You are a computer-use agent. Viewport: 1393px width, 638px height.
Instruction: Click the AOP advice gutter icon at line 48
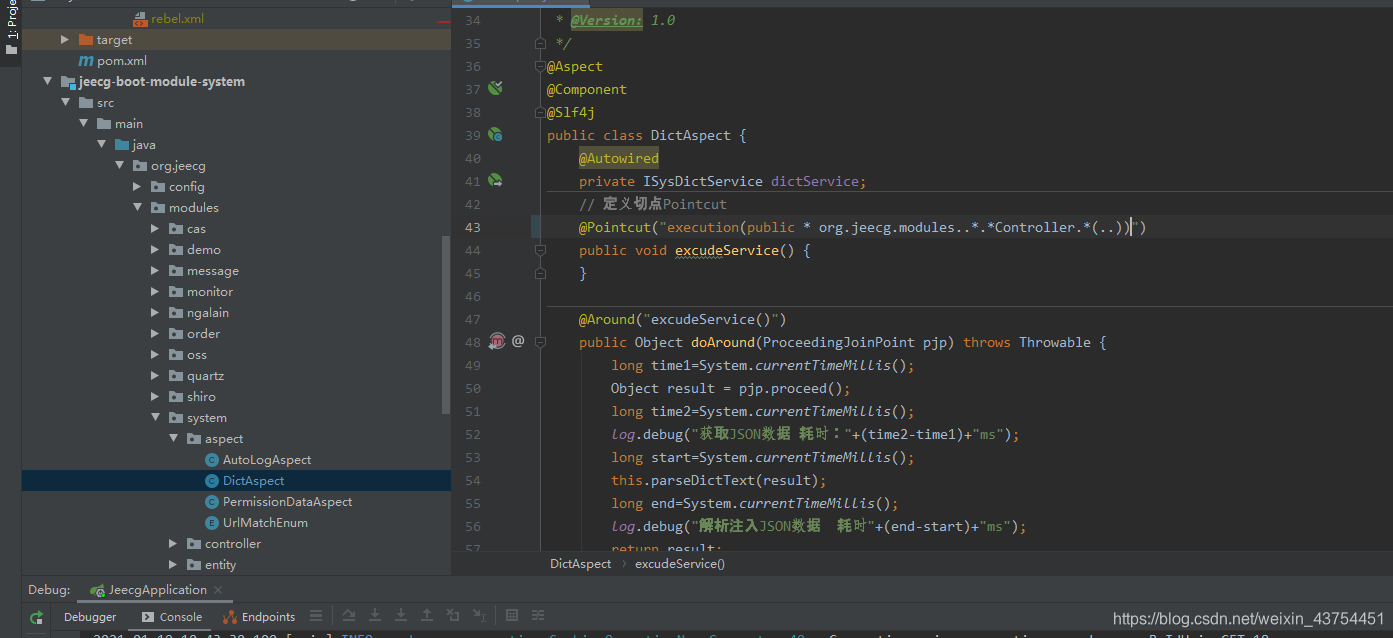pyautogui.click(x=497, y=342)
